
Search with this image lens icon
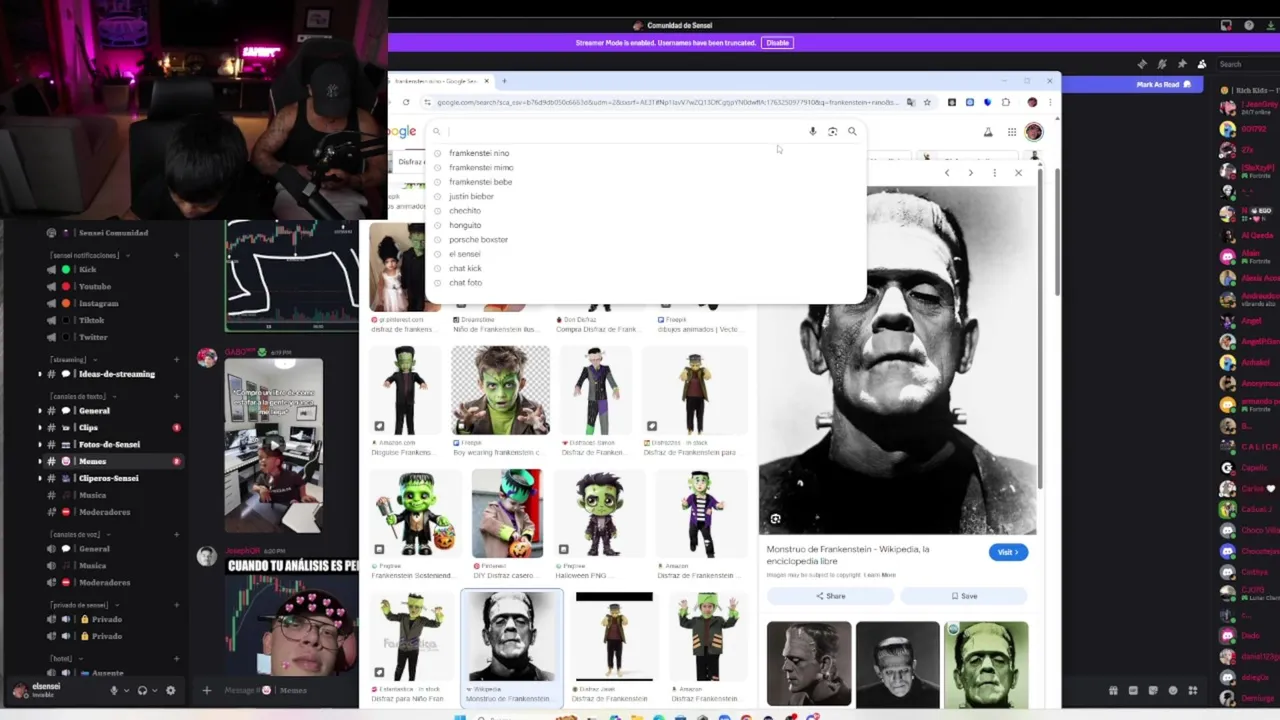(x=775, y=519)
